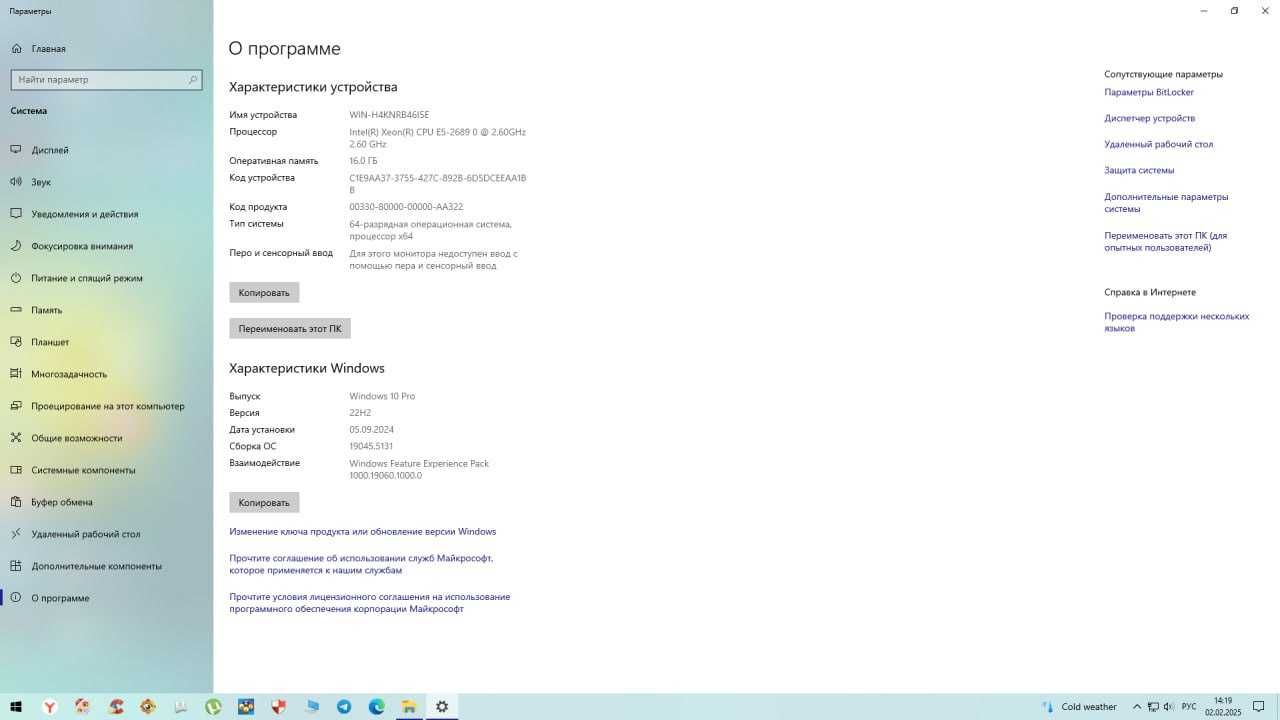Viewport: 1280px width, 720px height.
Task: Open Telegram from the taskbar
Action: click(x=344, y=707)
